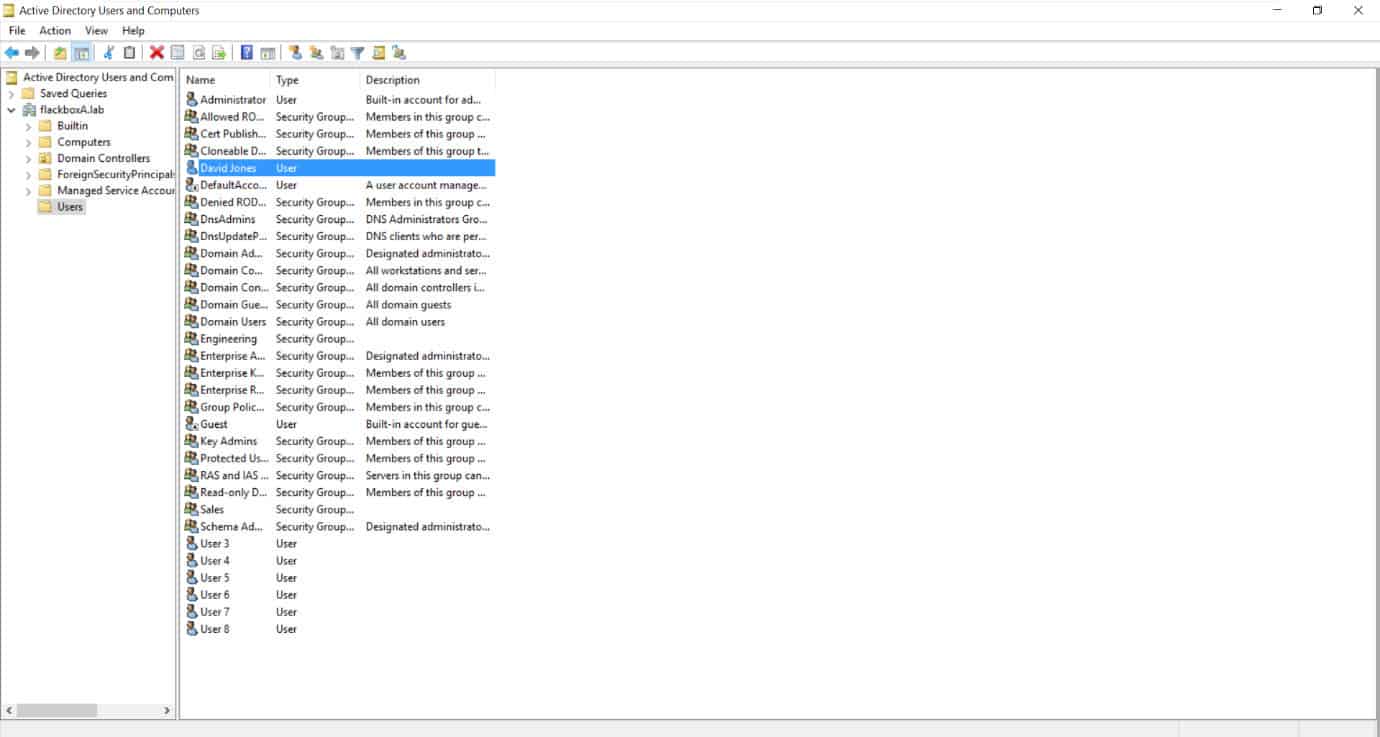The image size is (1380, 737).
Task: Create a new group with the toolbar icon
Action: pyautogui.click(x=316, y=53)
